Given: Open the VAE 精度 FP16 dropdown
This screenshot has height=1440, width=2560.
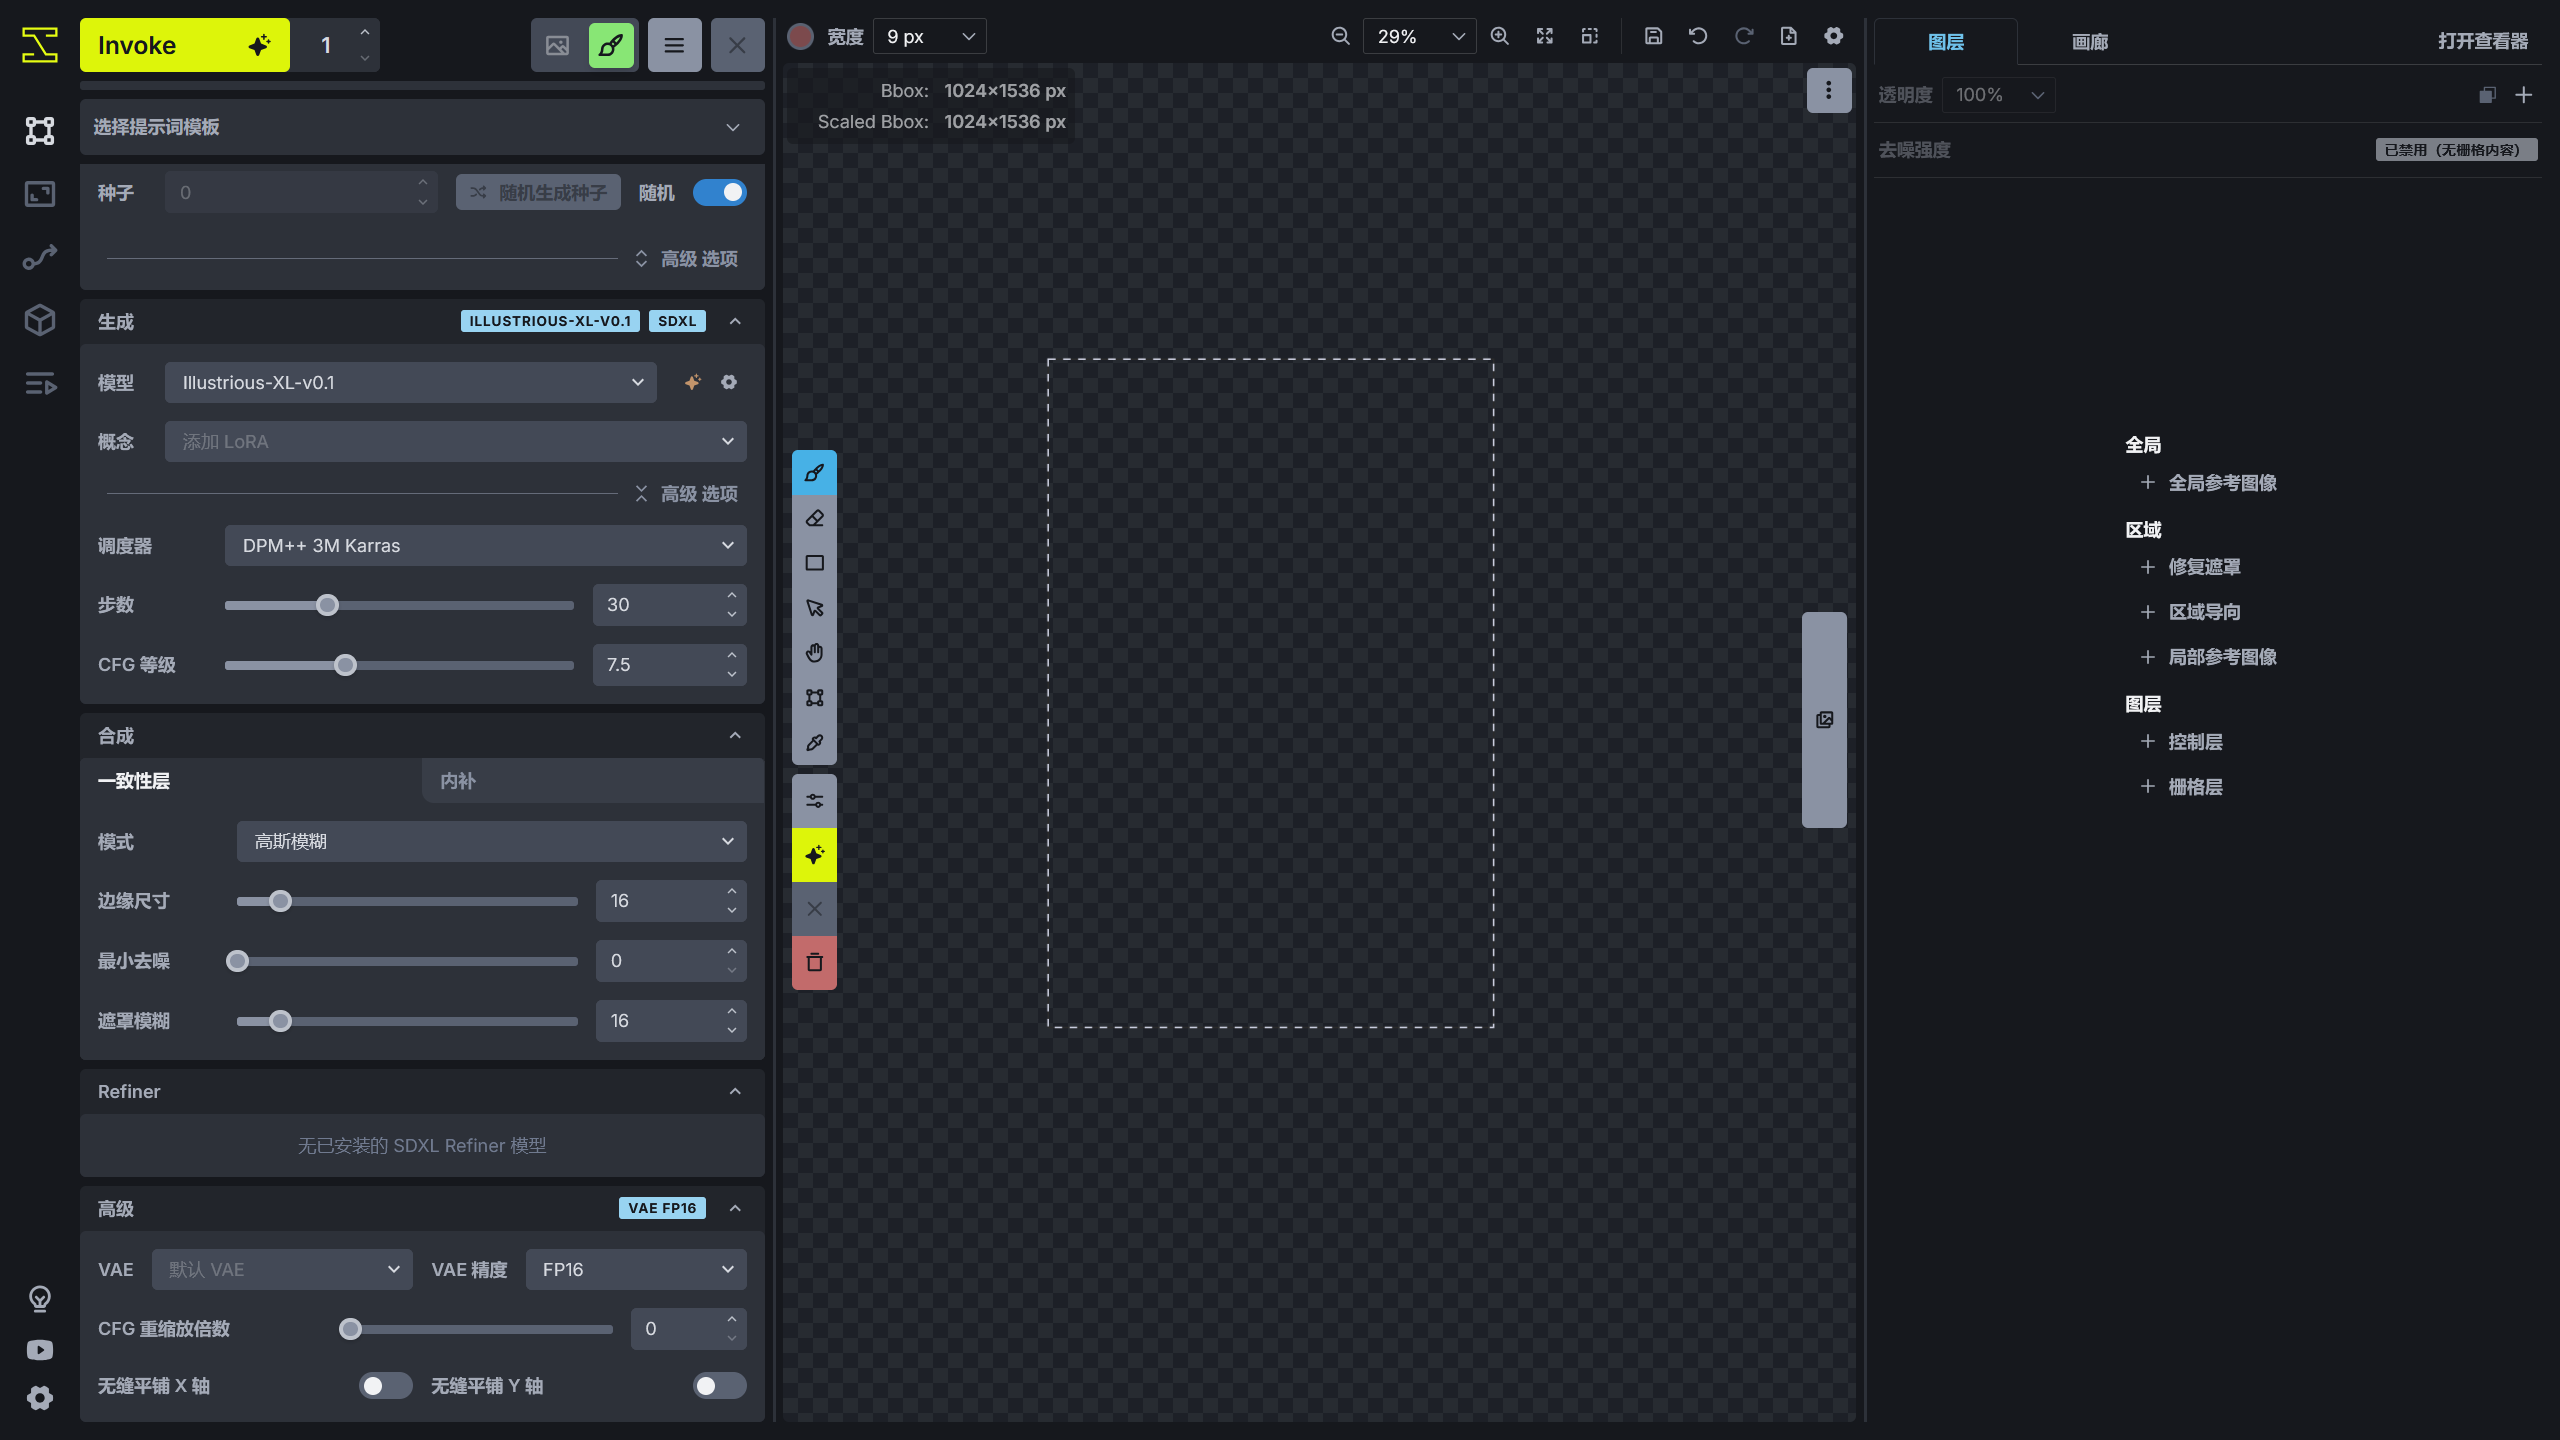Looking at the screenshot, I should 636,1269.
